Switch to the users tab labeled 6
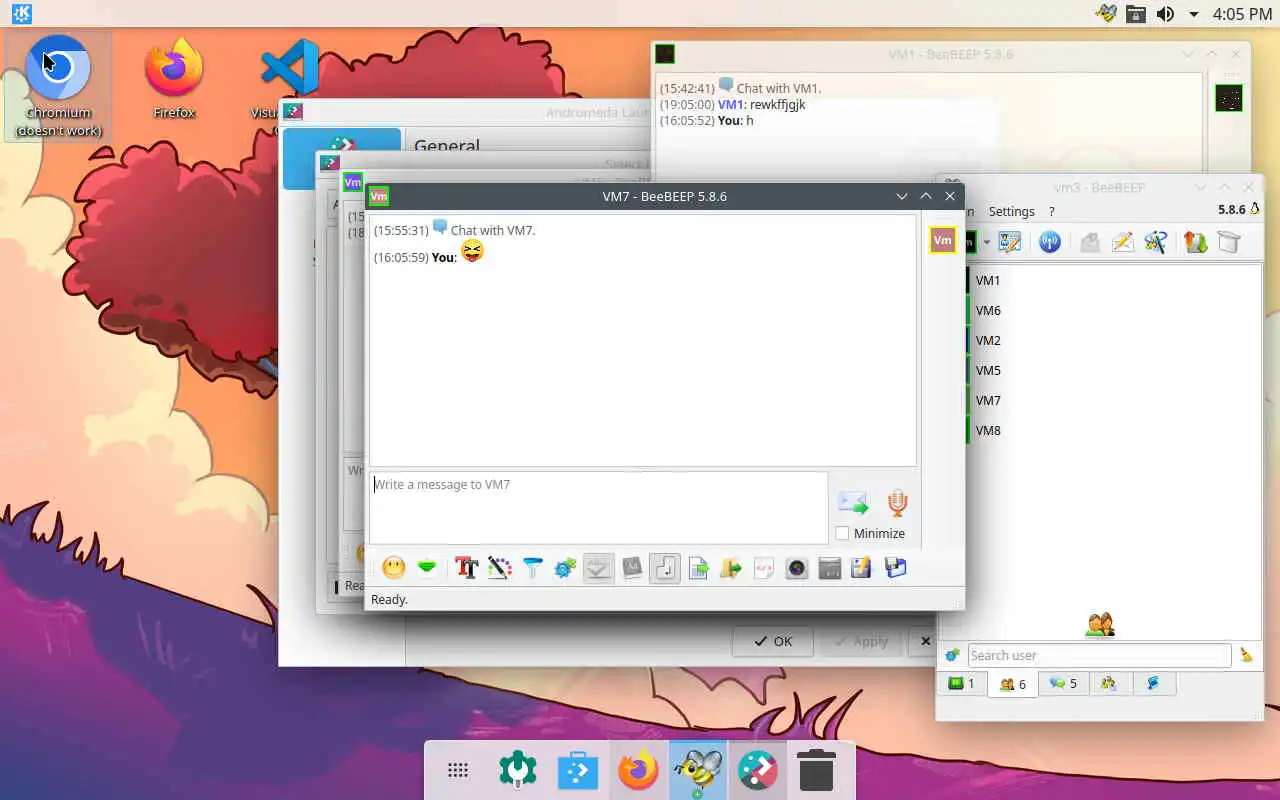 (x=1012, y=684)
